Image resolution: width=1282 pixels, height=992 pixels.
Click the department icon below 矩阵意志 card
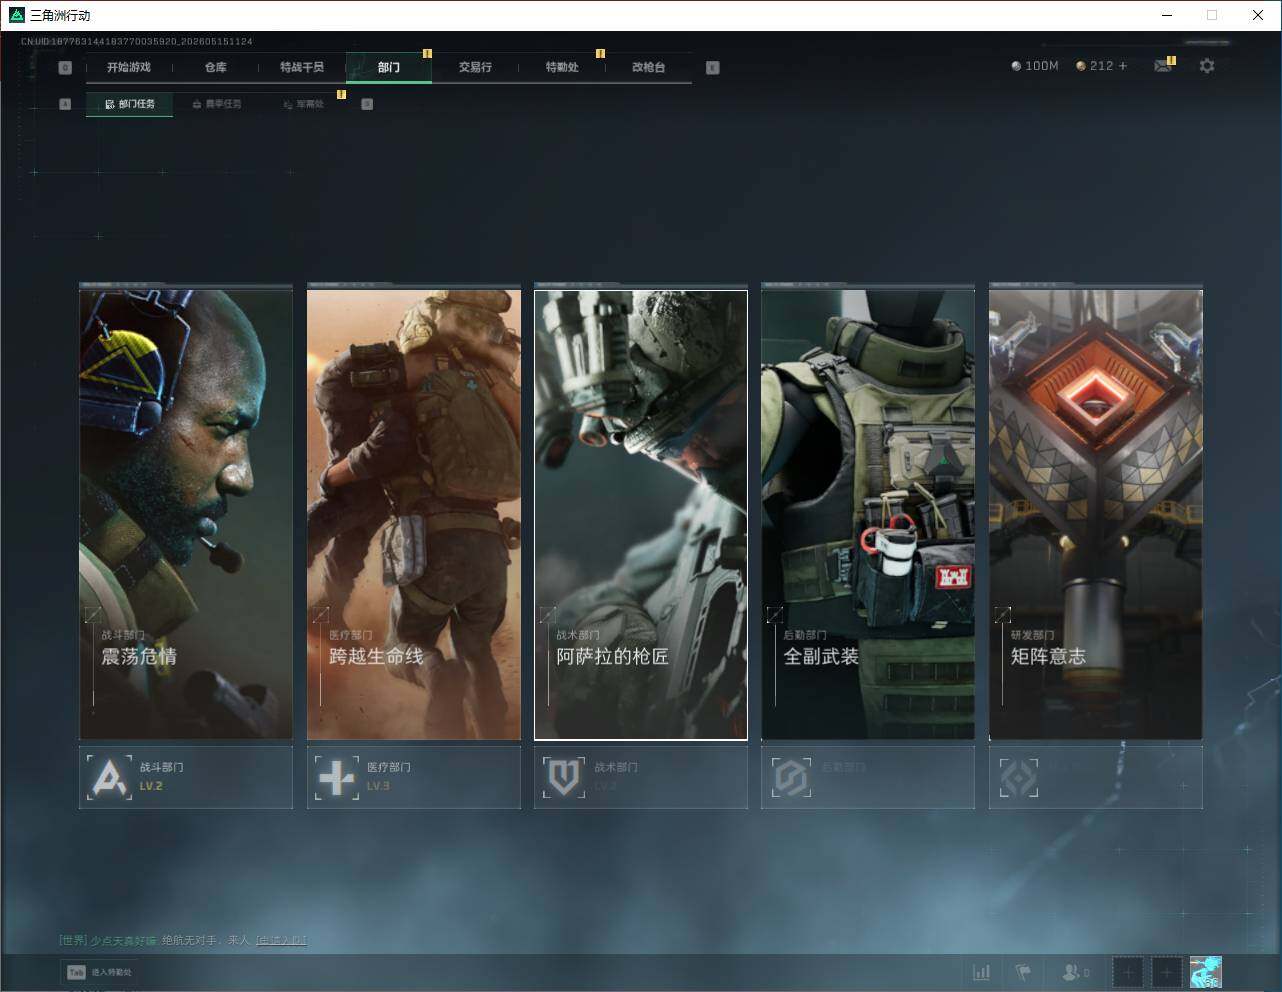(1019, 777)
